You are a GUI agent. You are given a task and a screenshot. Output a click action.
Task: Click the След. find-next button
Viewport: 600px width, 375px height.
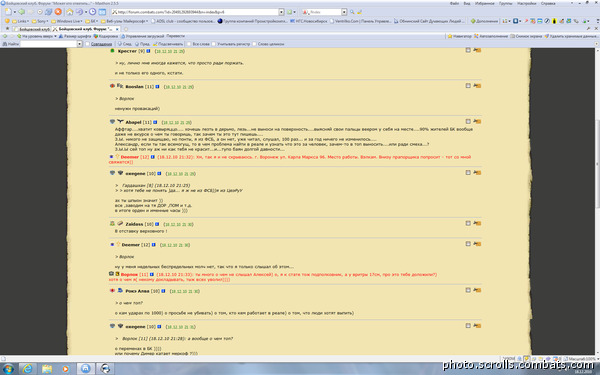click(125, 44)
